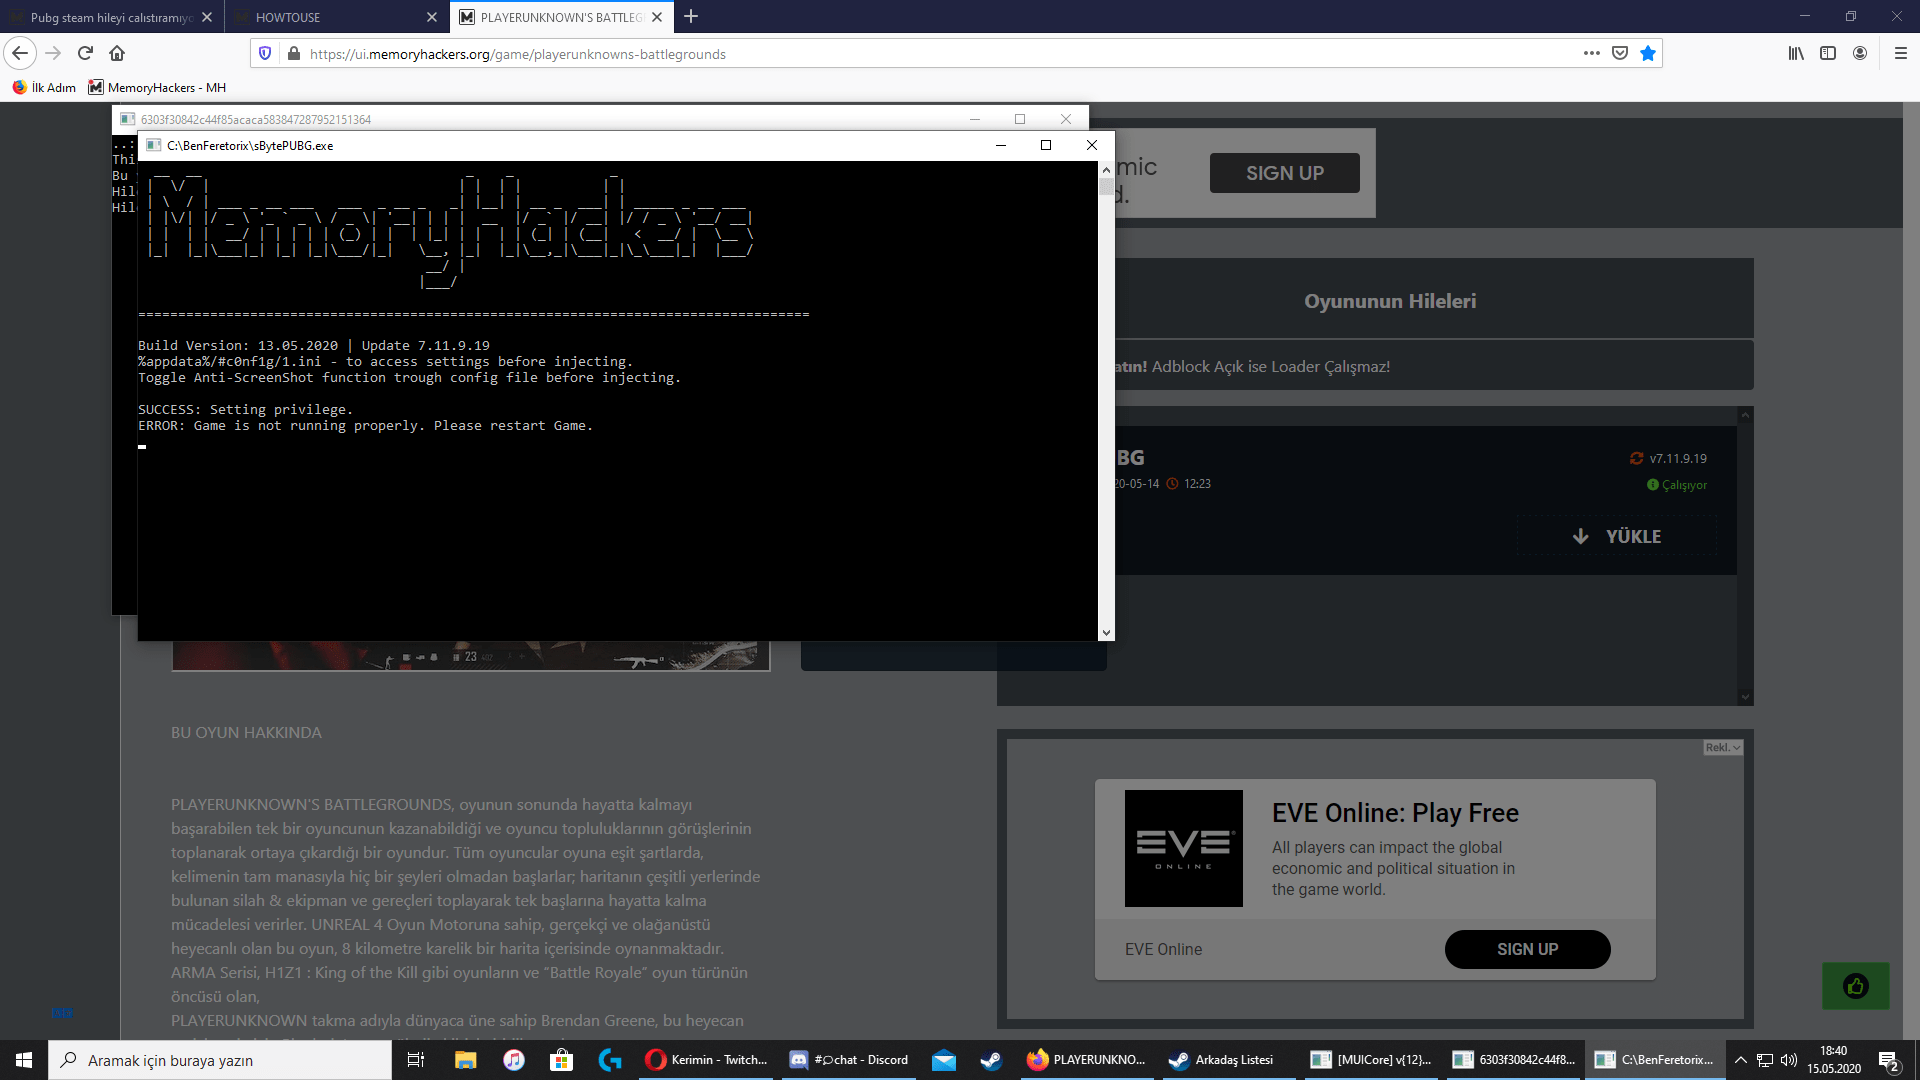This screenshot has width=1920, height=1080.
Task: Click the taskbar search box 'Aramak için buraya yazın'
Action: click(220, 1060)
